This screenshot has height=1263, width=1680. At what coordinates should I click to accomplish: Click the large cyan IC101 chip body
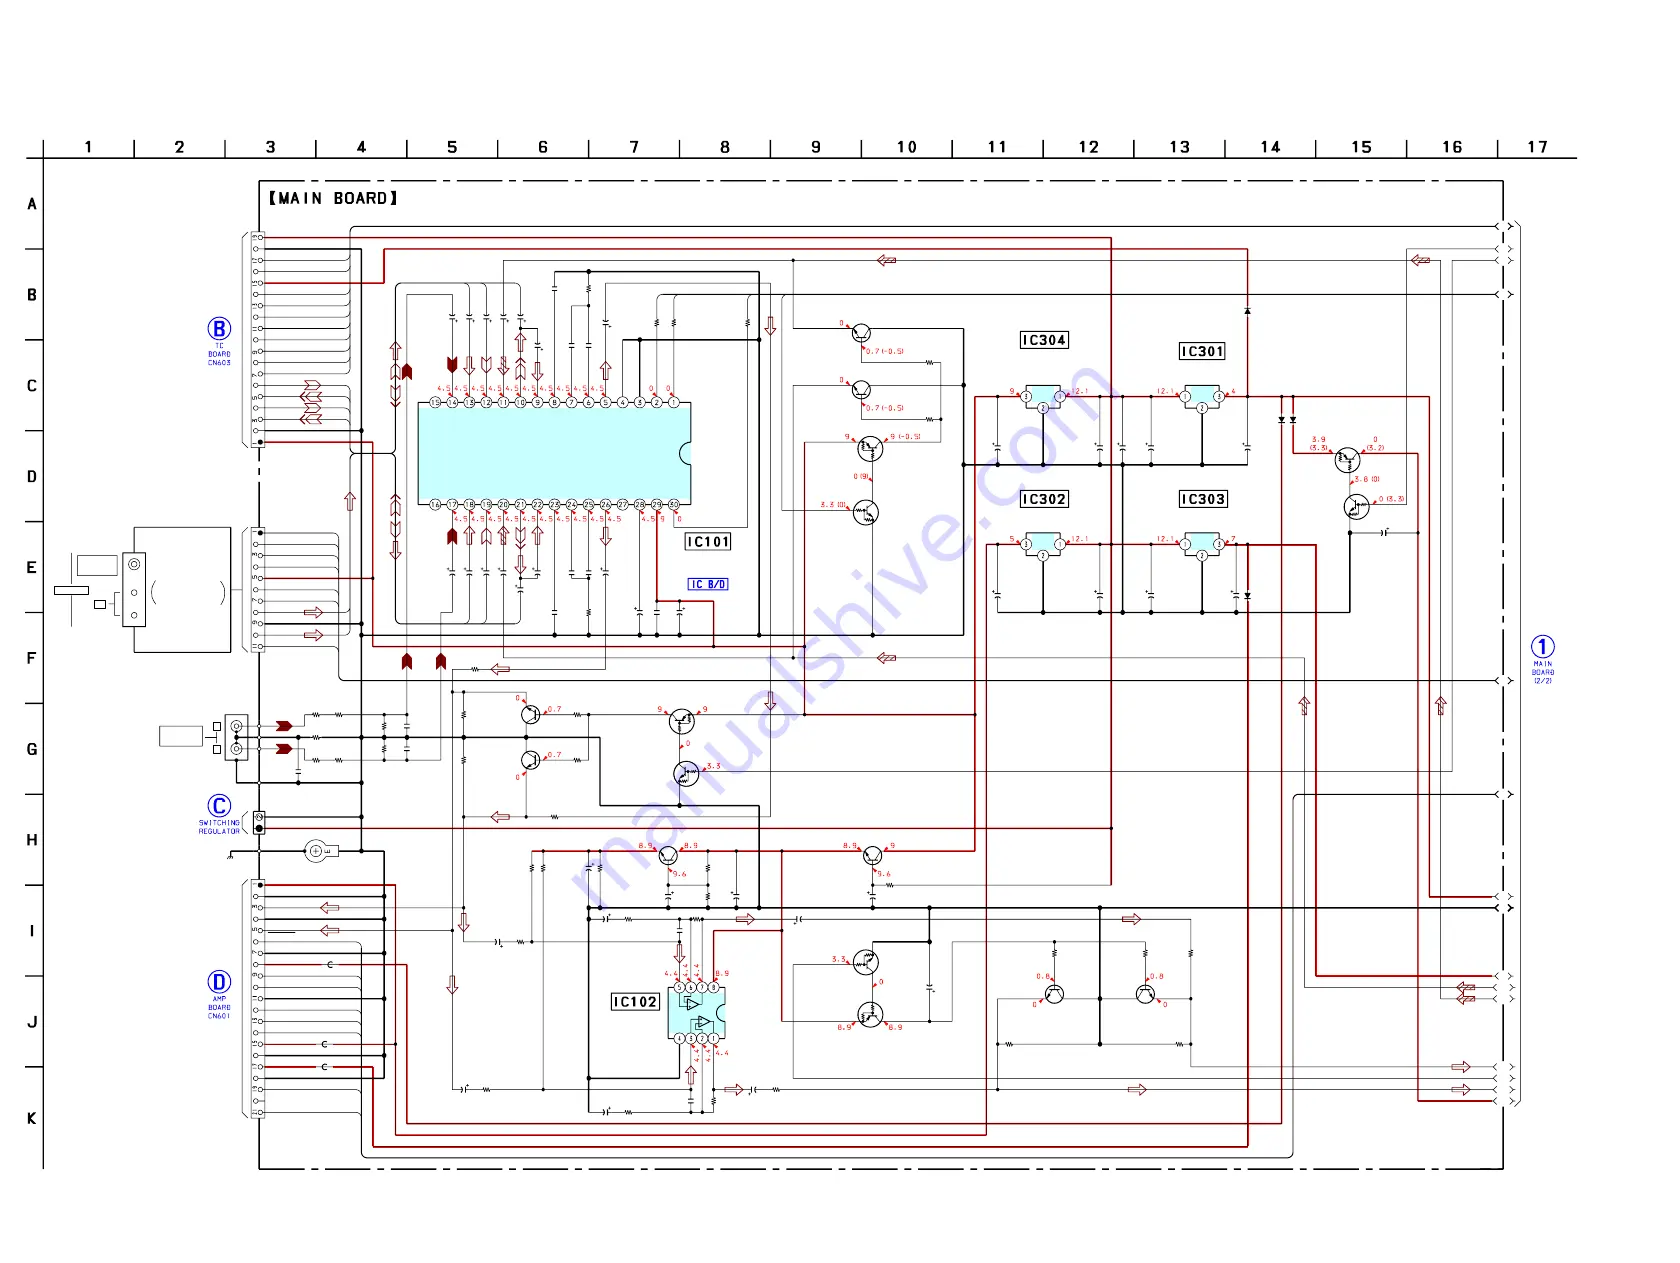(x=554, y=453)
